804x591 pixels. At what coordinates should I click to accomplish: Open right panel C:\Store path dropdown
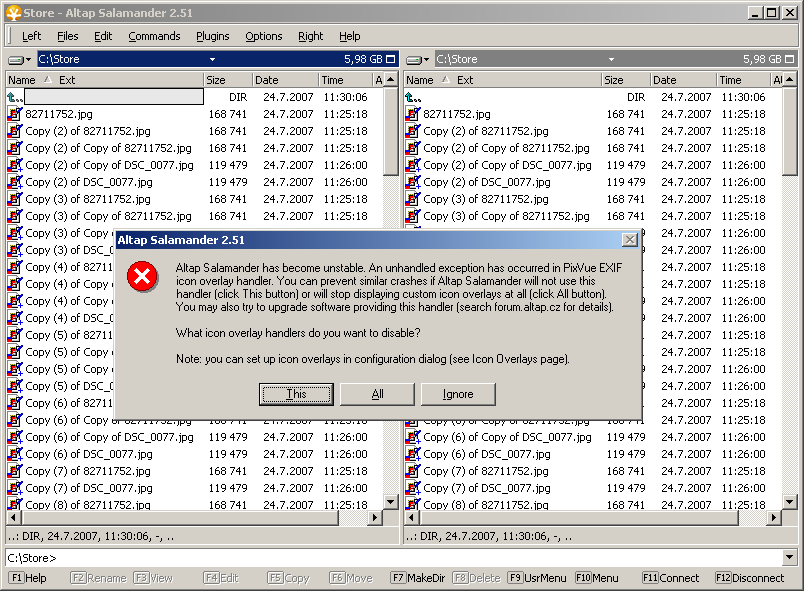(611, 59)
